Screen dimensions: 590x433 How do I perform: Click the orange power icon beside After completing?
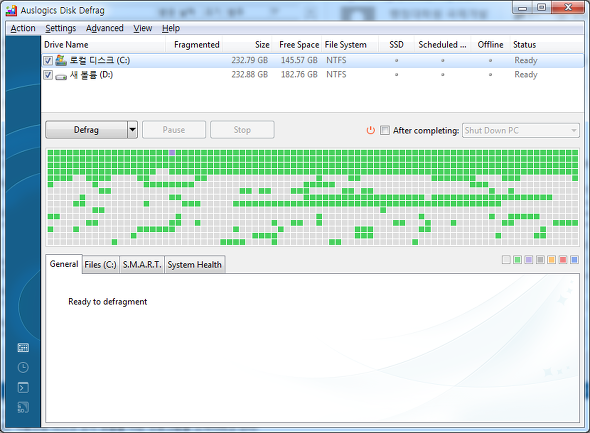pos(371,130)
